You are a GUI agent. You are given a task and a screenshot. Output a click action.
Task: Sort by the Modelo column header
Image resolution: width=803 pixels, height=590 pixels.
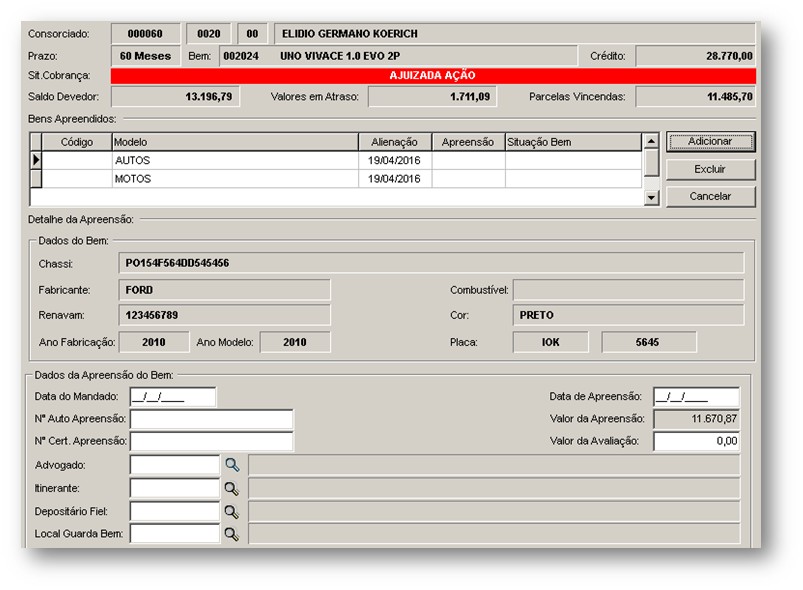click(x=235, y=142)
